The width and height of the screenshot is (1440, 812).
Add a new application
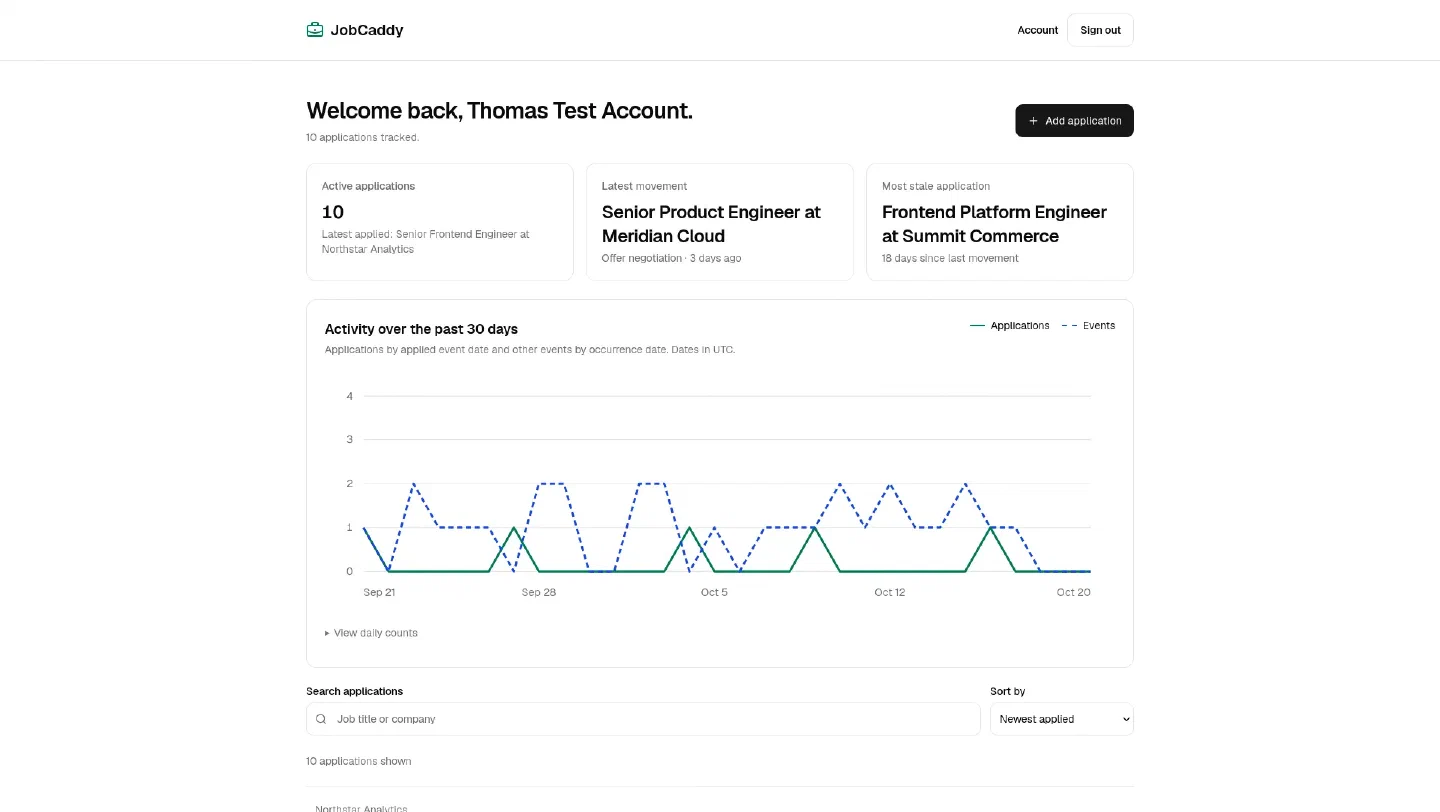(1074, 120)
